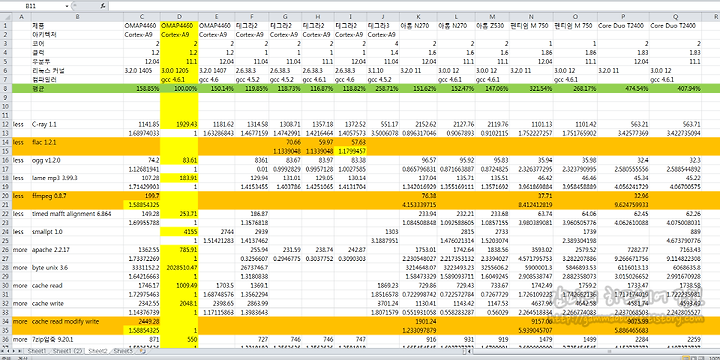Click the '3.0.0 1205' kernel cell
Screen dimensions: 720x360
pos(179,70)
